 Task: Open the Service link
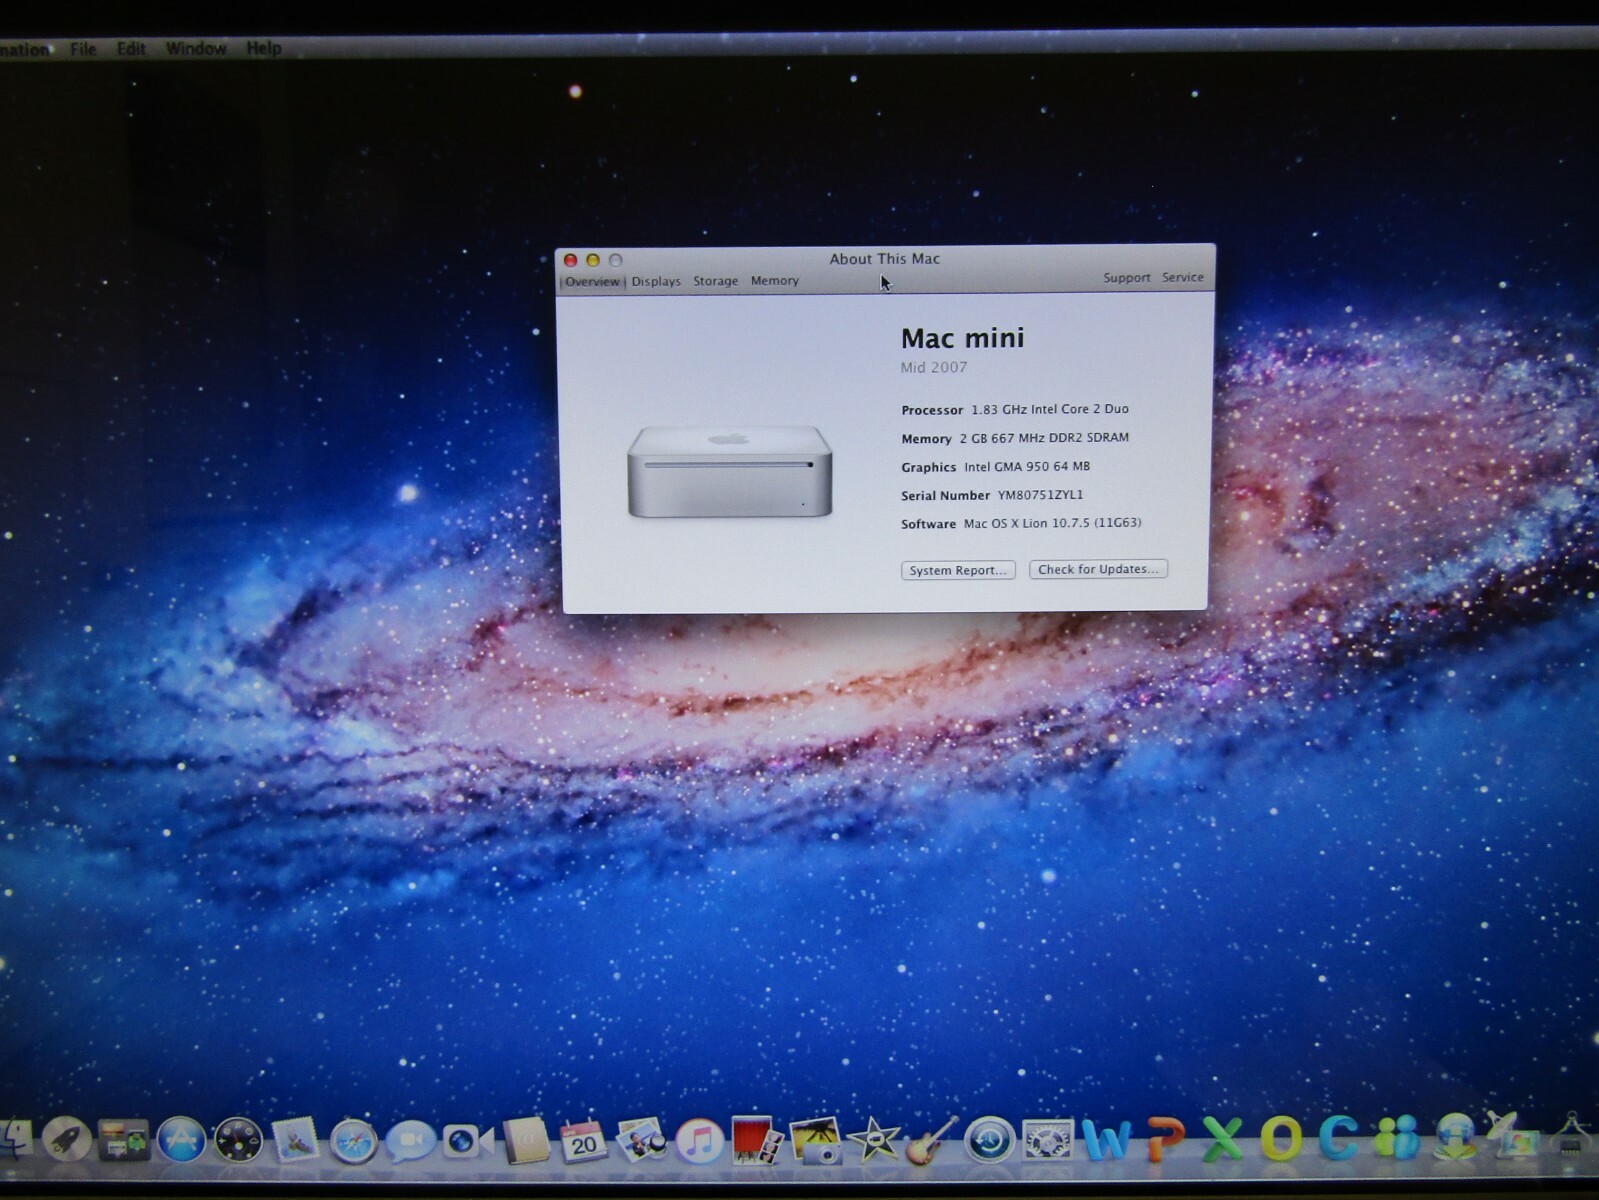pos(1183,277)
